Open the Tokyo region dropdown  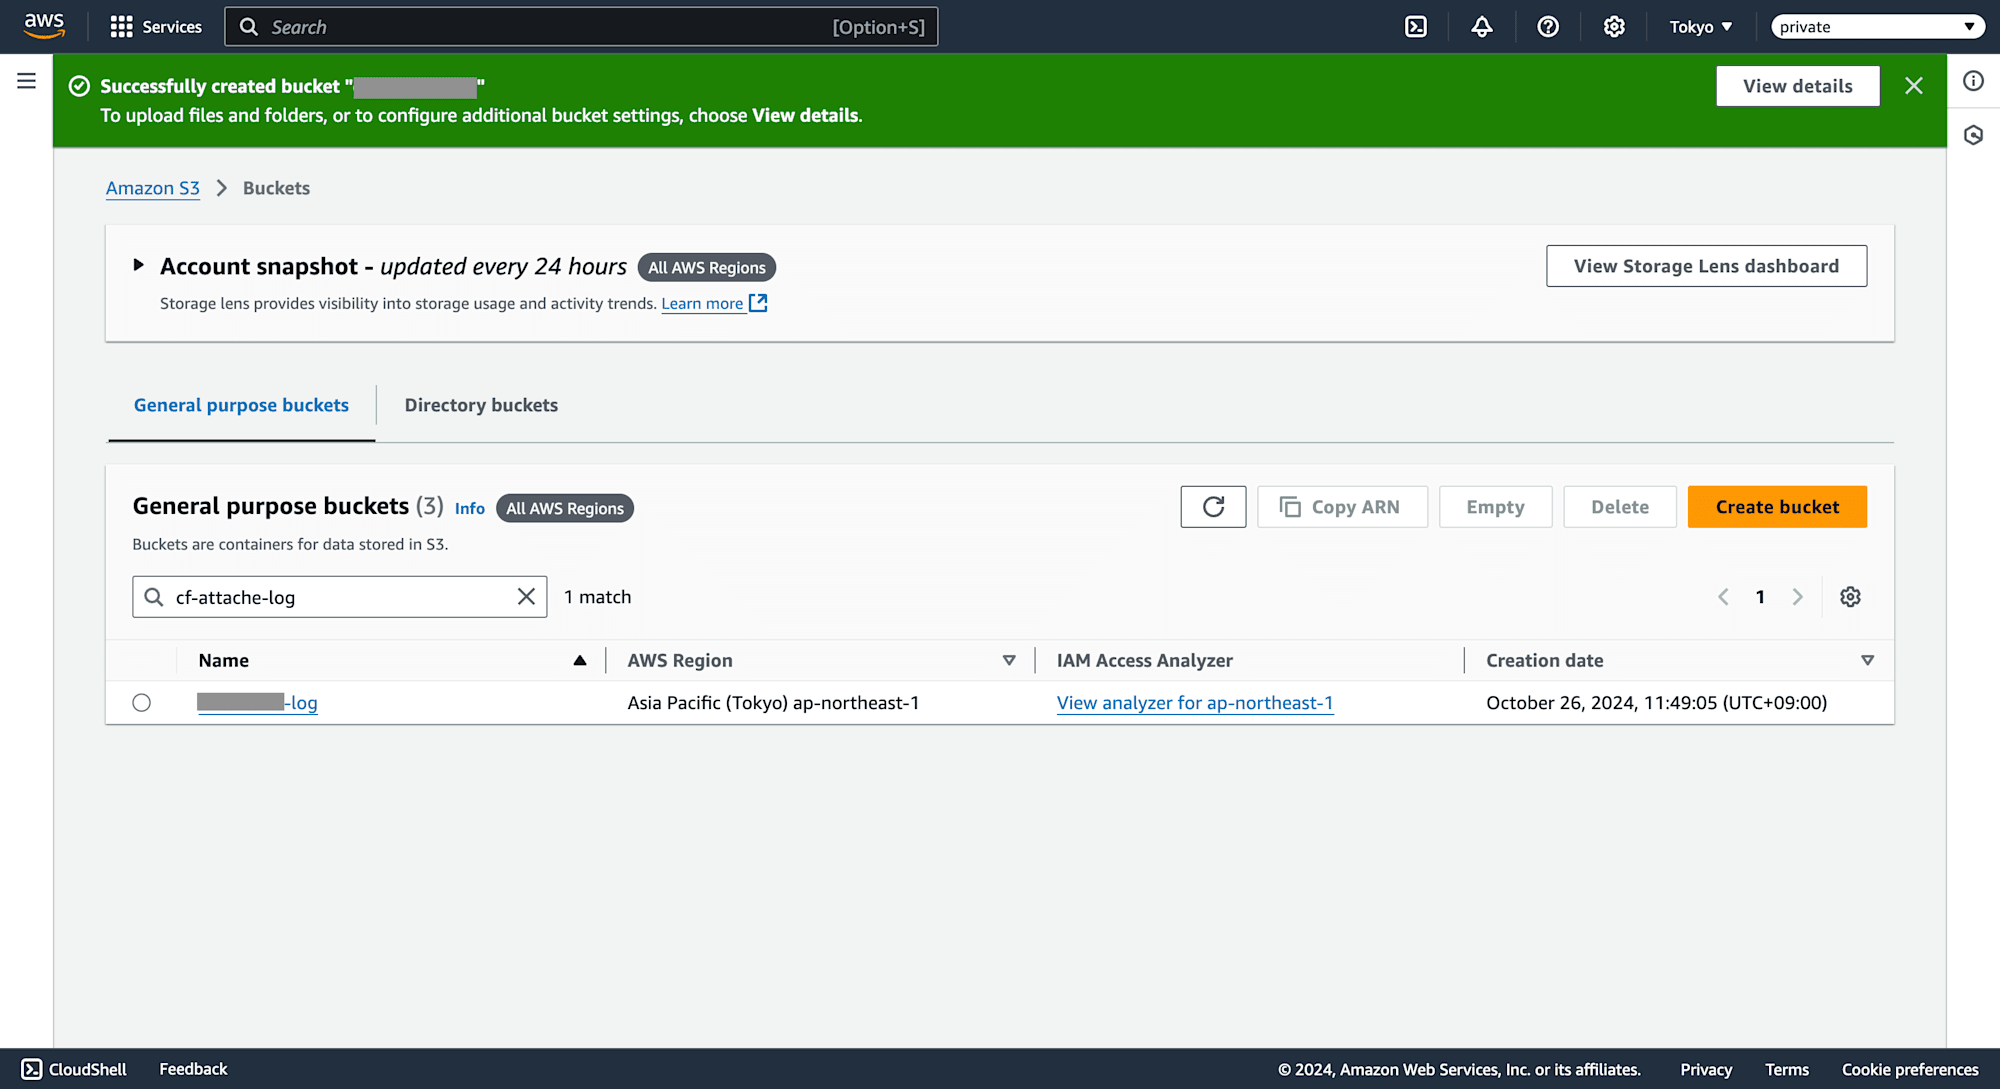(1700, 27)
